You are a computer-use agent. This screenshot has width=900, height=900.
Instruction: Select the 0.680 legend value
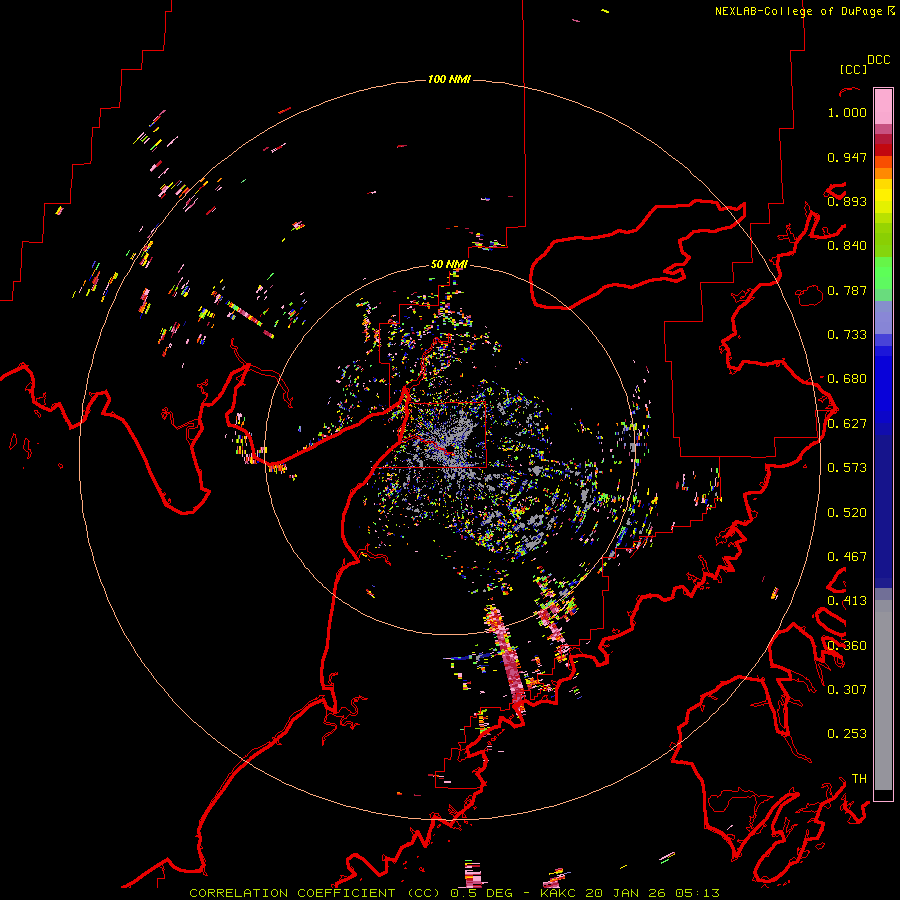tap(847, 379)
